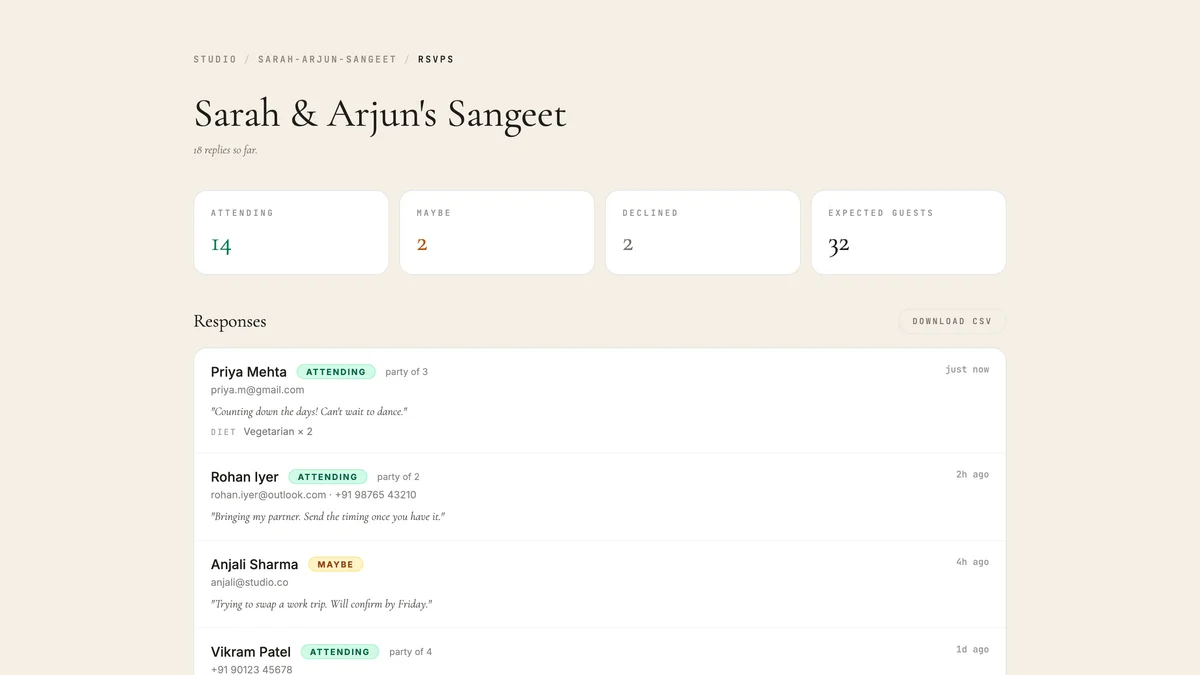Click Vikram's phone number +91 90123 45678

252,669
